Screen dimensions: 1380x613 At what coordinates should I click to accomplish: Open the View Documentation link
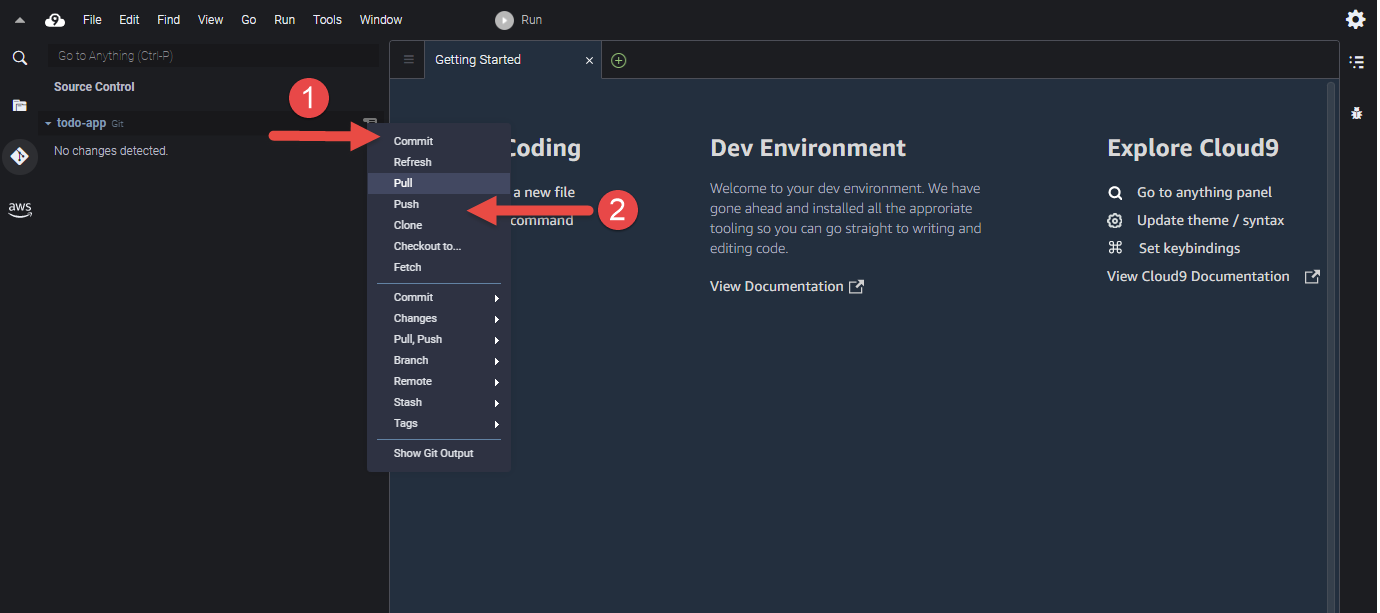[x=777, y=287]
